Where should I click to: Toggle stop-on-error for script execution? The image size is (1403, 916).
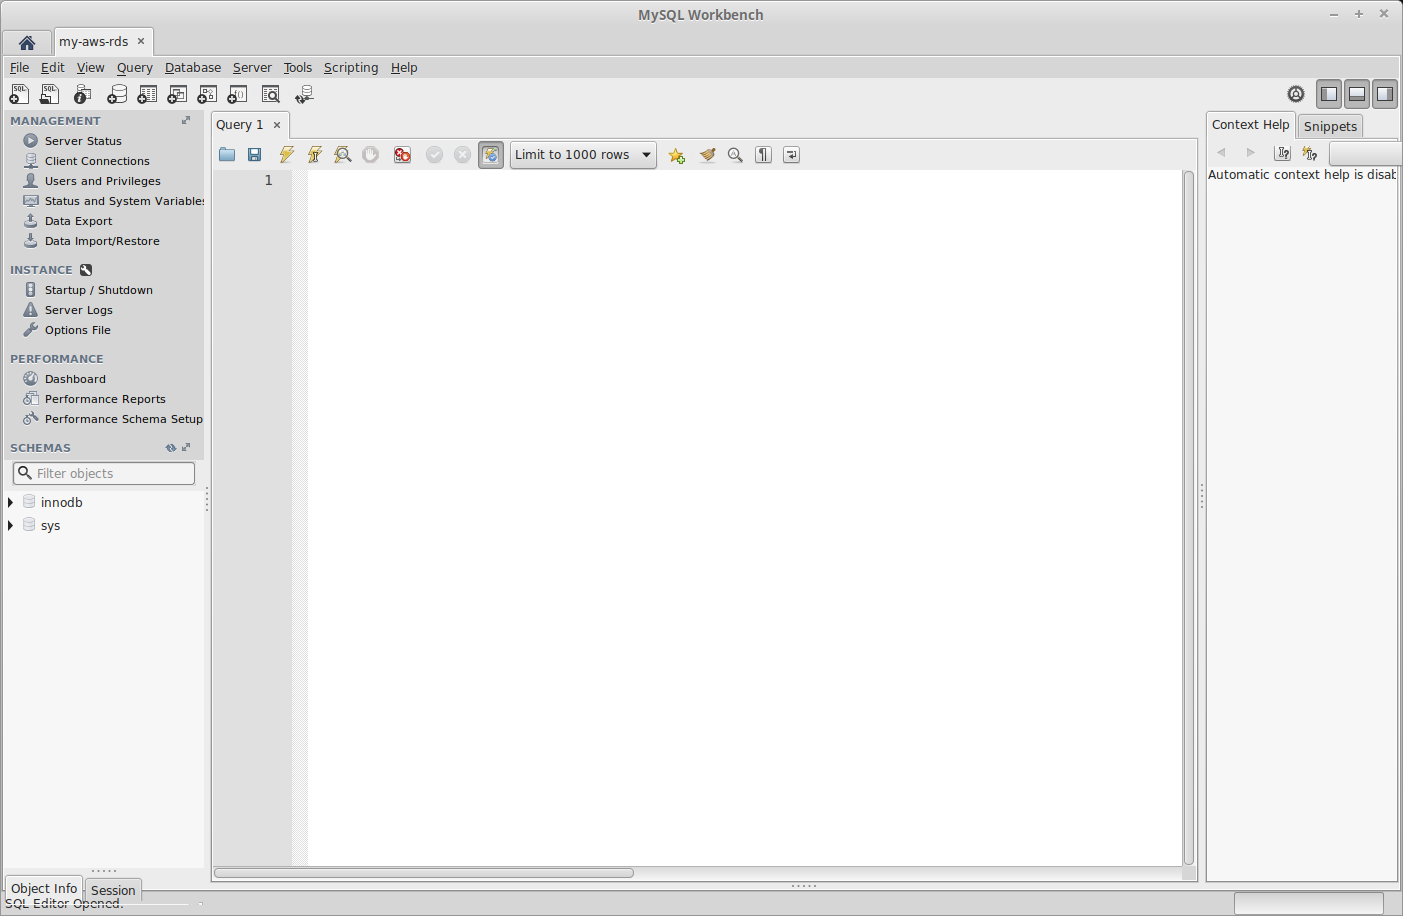pyautogui.click(x=402, y=155)
